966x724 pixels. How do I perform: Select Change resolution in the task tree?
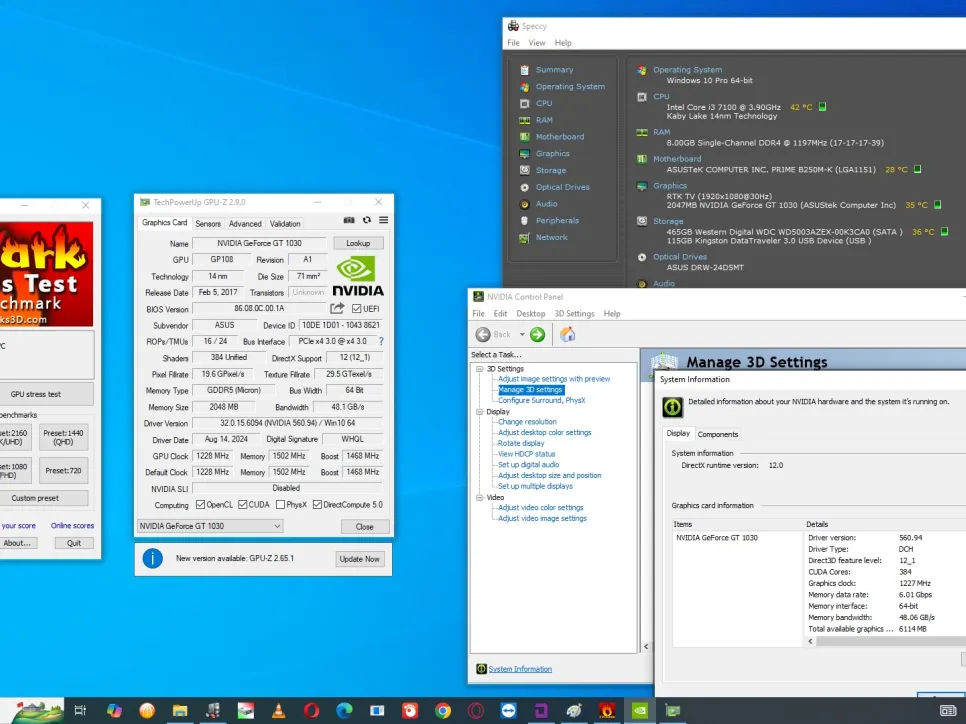[527, 421]
